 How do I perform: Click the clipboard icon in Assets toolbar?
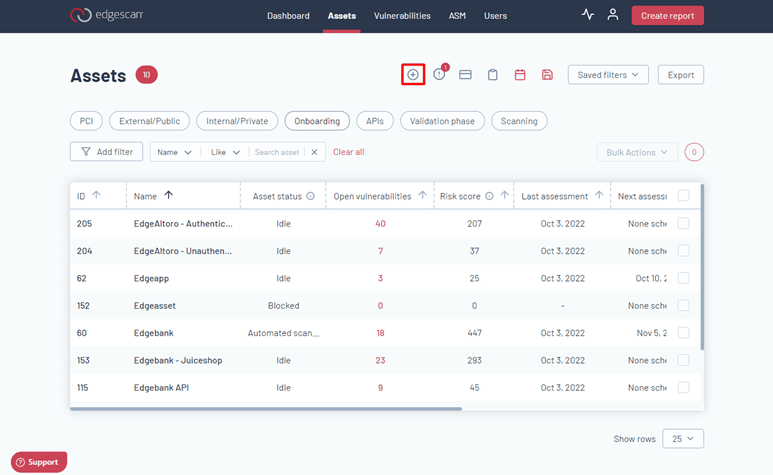point(492,74)
